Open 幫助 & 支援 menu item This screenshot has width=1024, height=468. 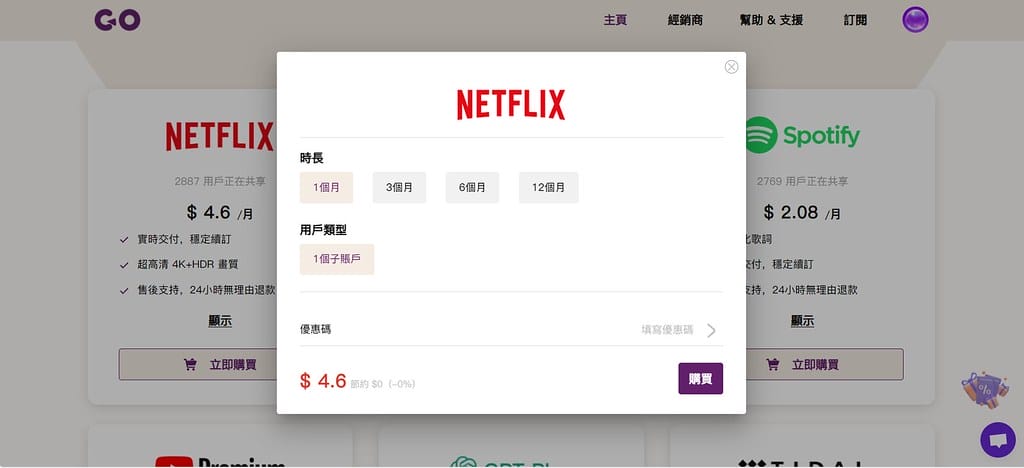[771, 20]
